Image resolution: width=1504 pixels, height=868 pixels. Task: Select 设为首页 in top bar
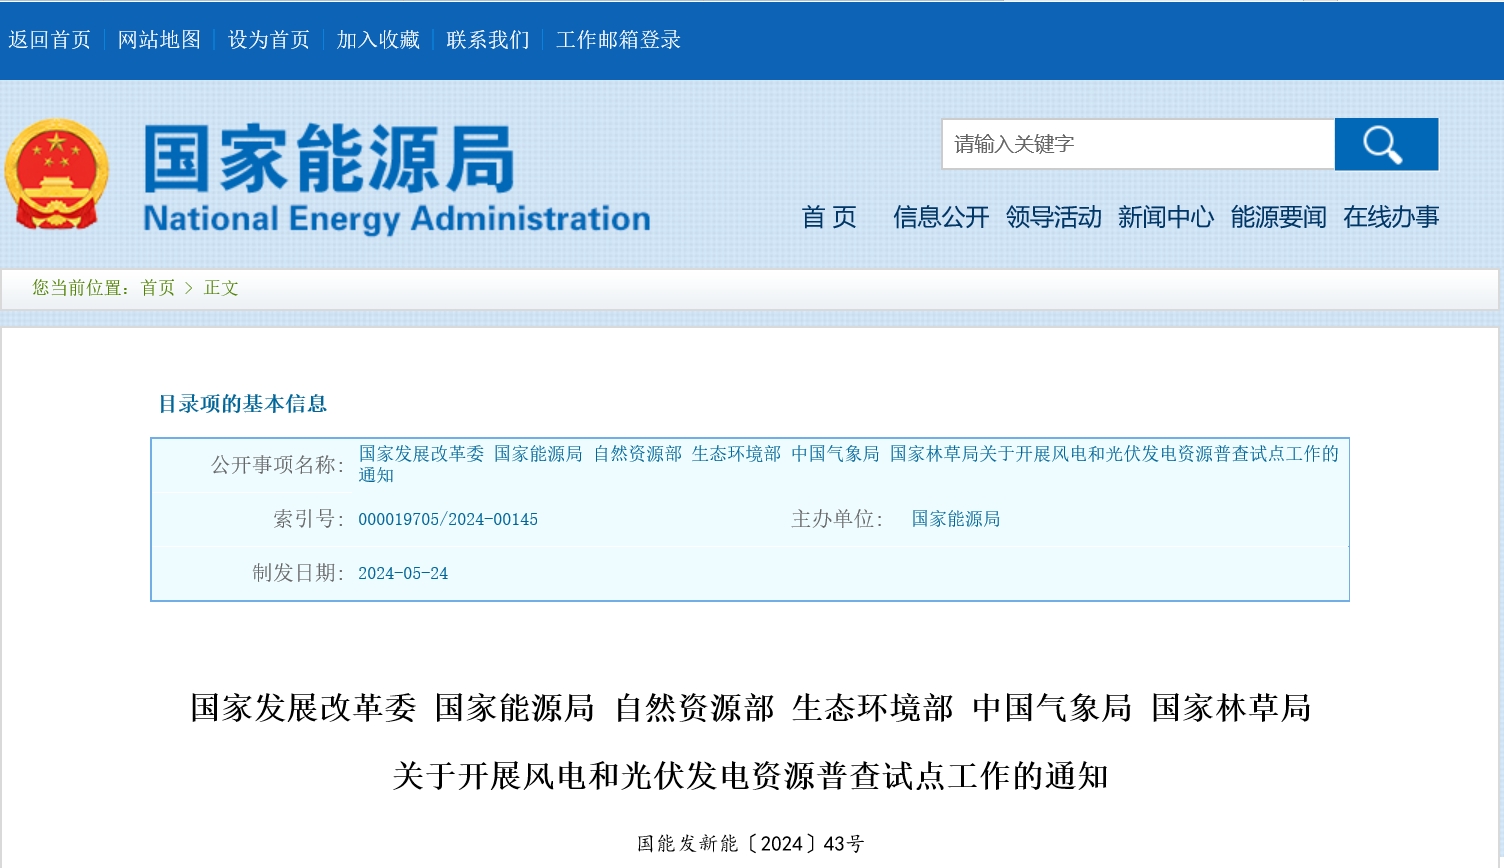[x=269, y=40]
